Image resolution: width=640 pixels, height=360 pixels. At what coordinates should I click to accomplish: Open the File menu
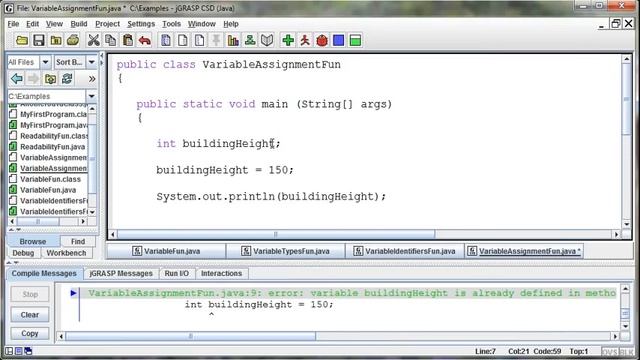coord(13,24)
